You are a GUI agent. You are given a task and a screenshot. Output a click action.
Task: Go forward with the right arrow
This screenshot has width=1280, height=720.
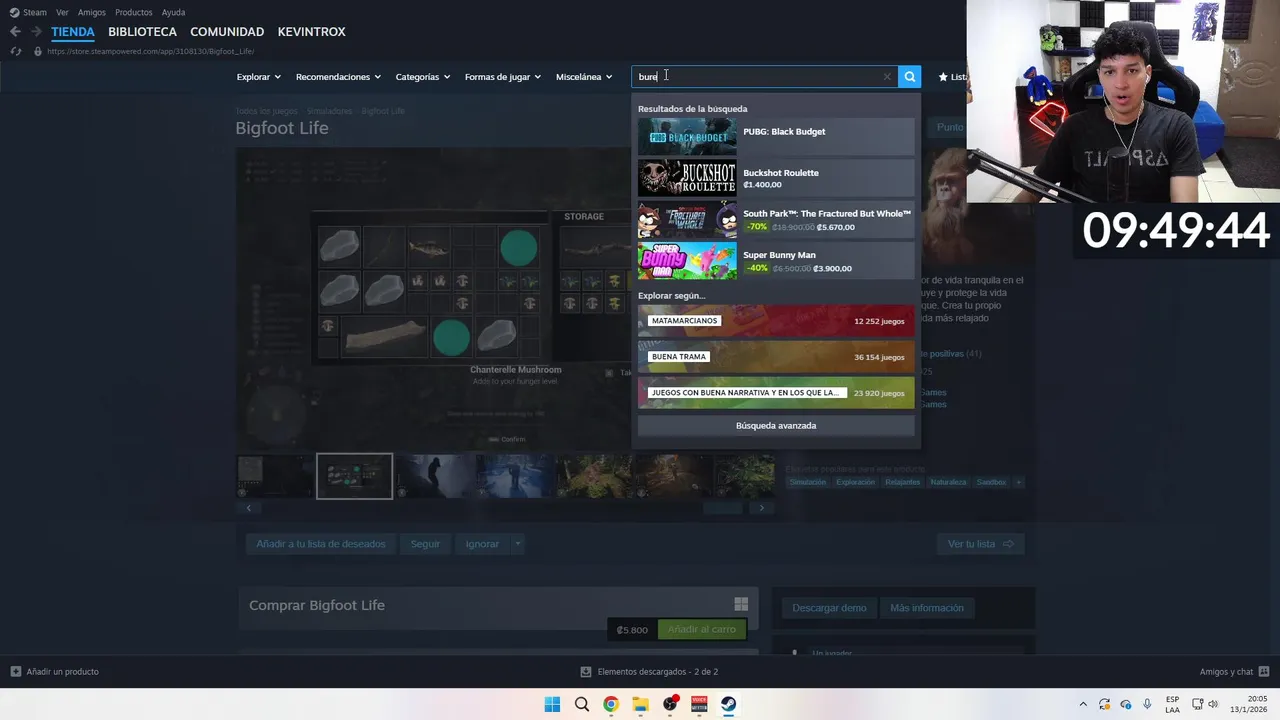coord(36,32)
